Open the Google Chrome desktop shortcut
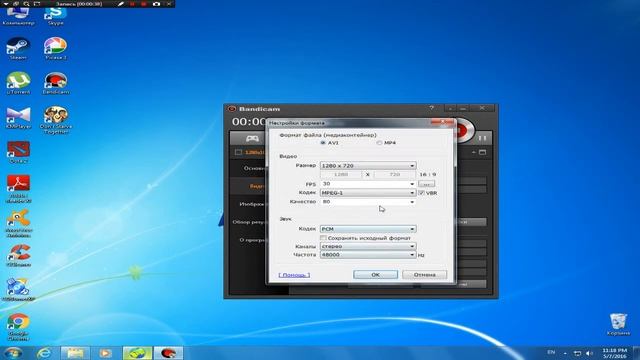 pyautogui.click(x=18, y=327)
